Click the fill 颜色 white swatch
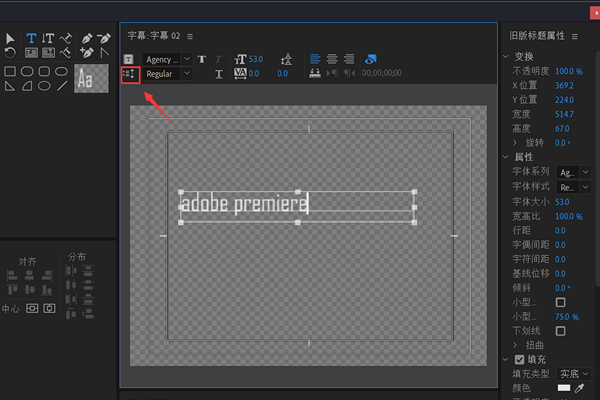Screen dimensions: 600x400 tap(564, 388)
